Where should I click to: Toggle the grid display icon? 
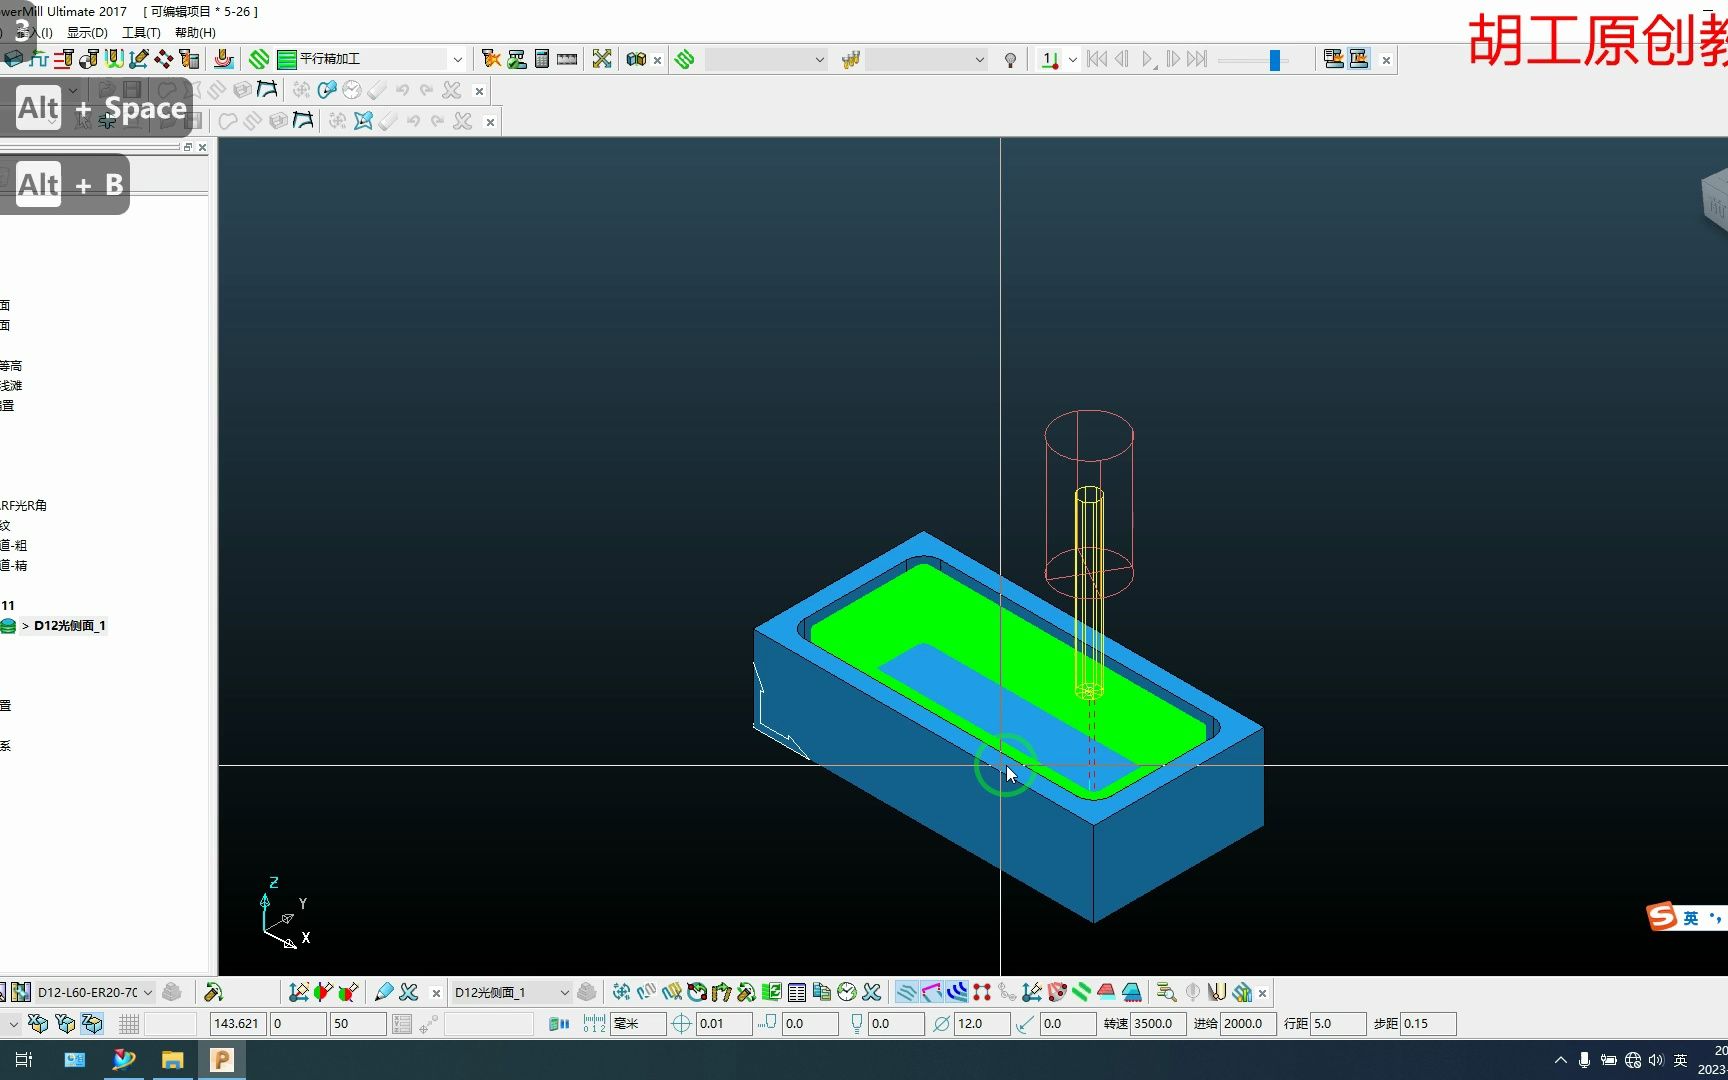coord(129,1024)
